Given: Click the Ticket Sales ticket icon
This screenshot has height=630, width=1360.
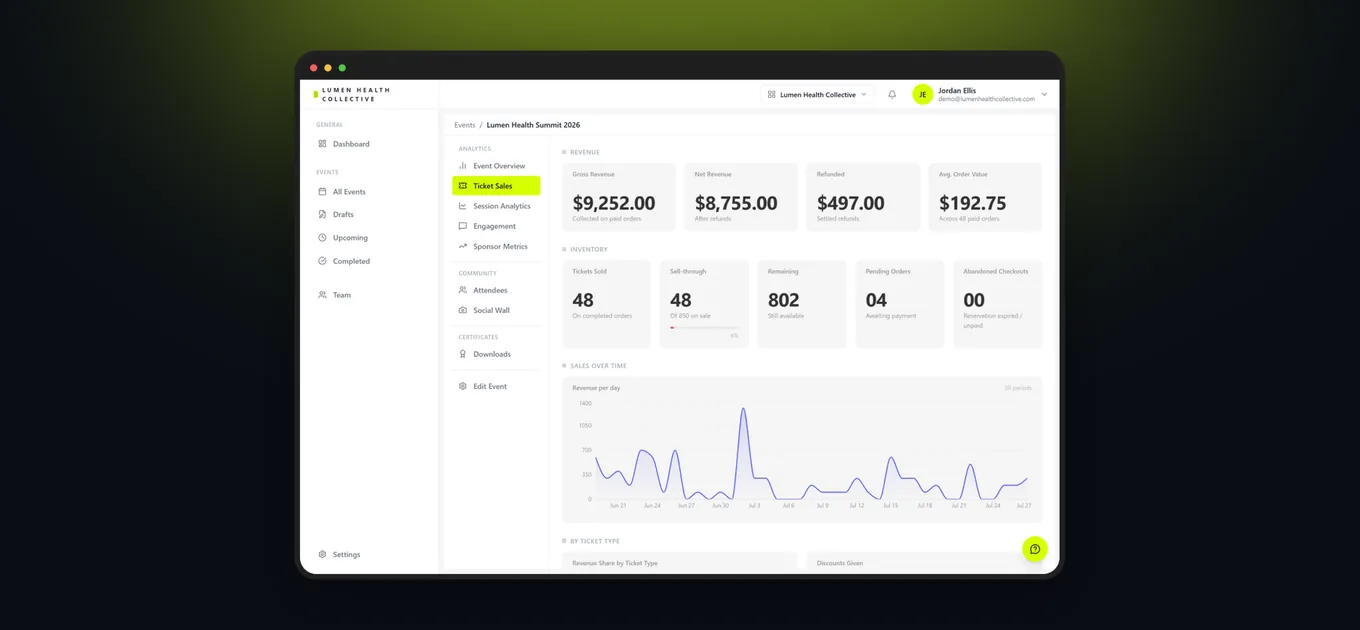Looking at the screenshot, I should pyautogui.click(x=463, y=186).
